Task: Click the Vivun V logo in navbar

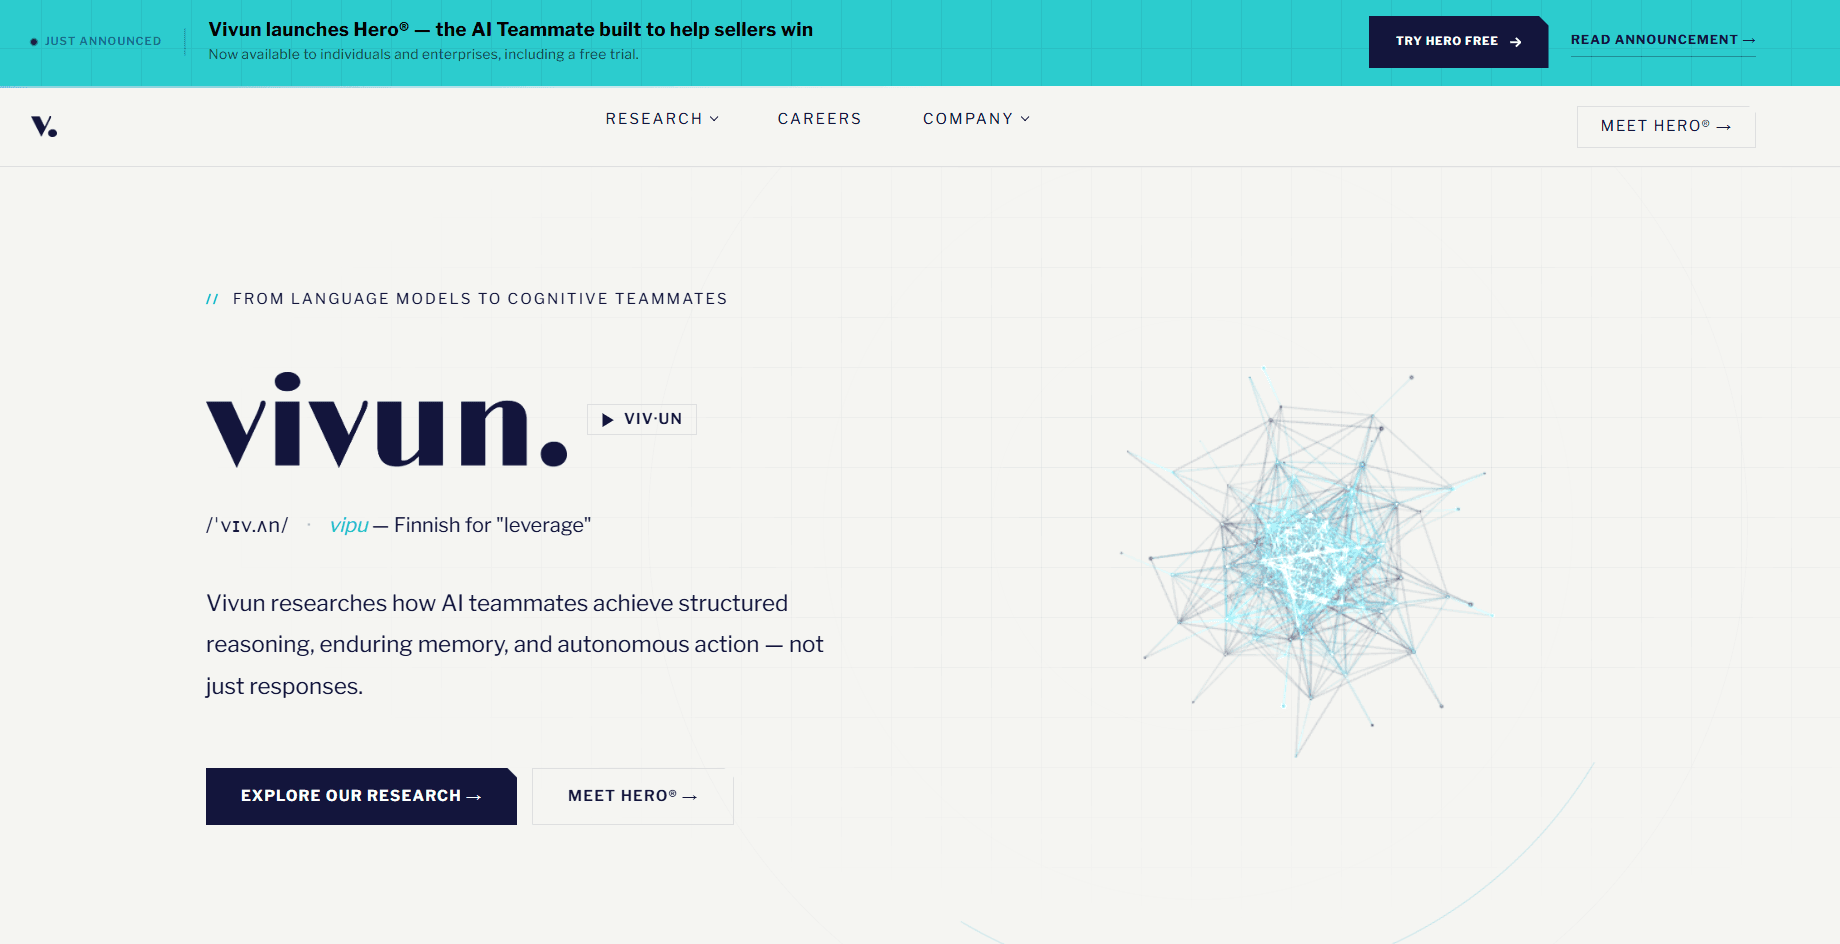Action: coord(44,126)
